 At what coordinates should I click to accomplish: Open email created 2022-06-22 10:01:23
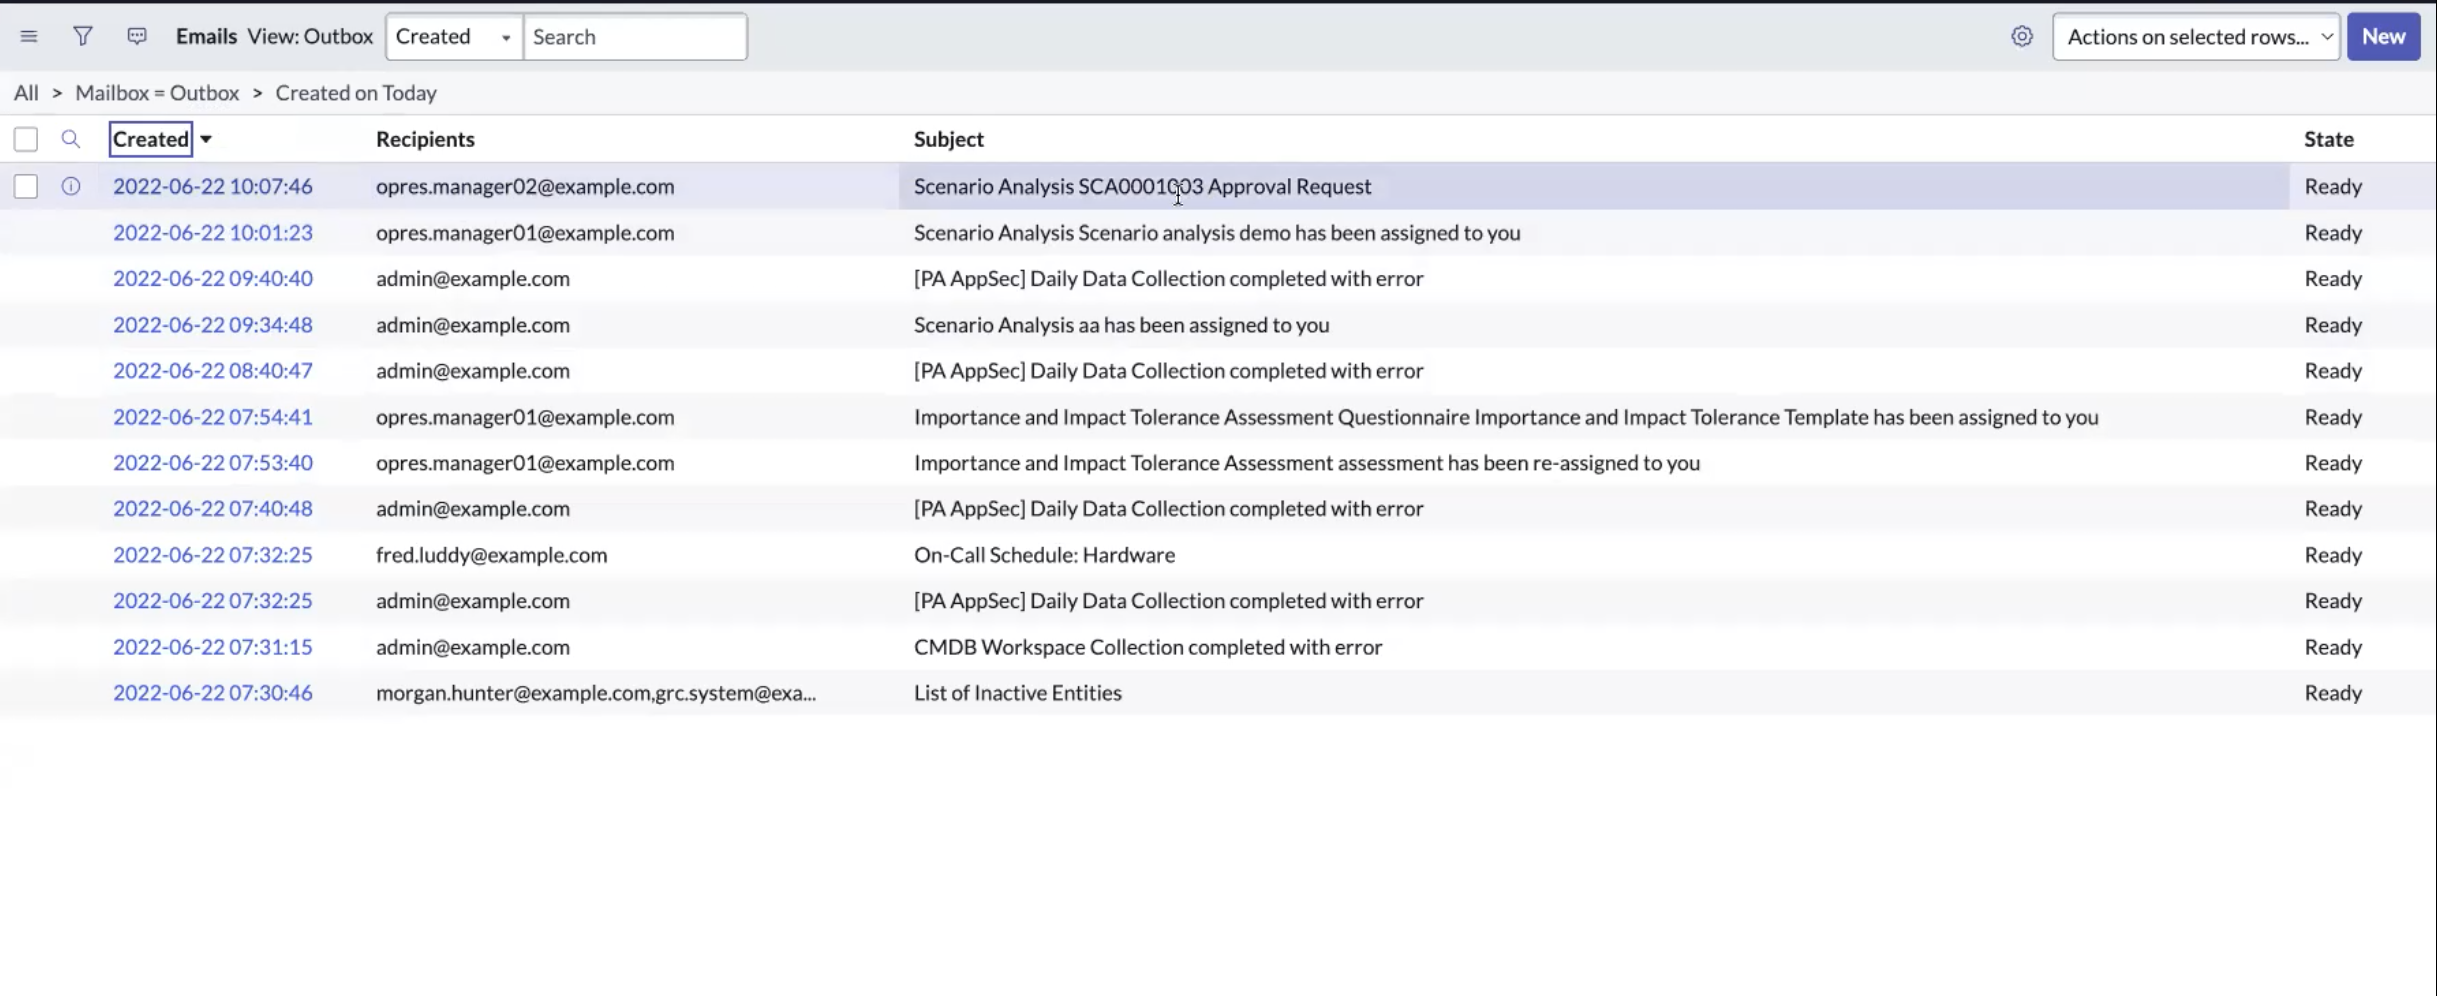213,233
